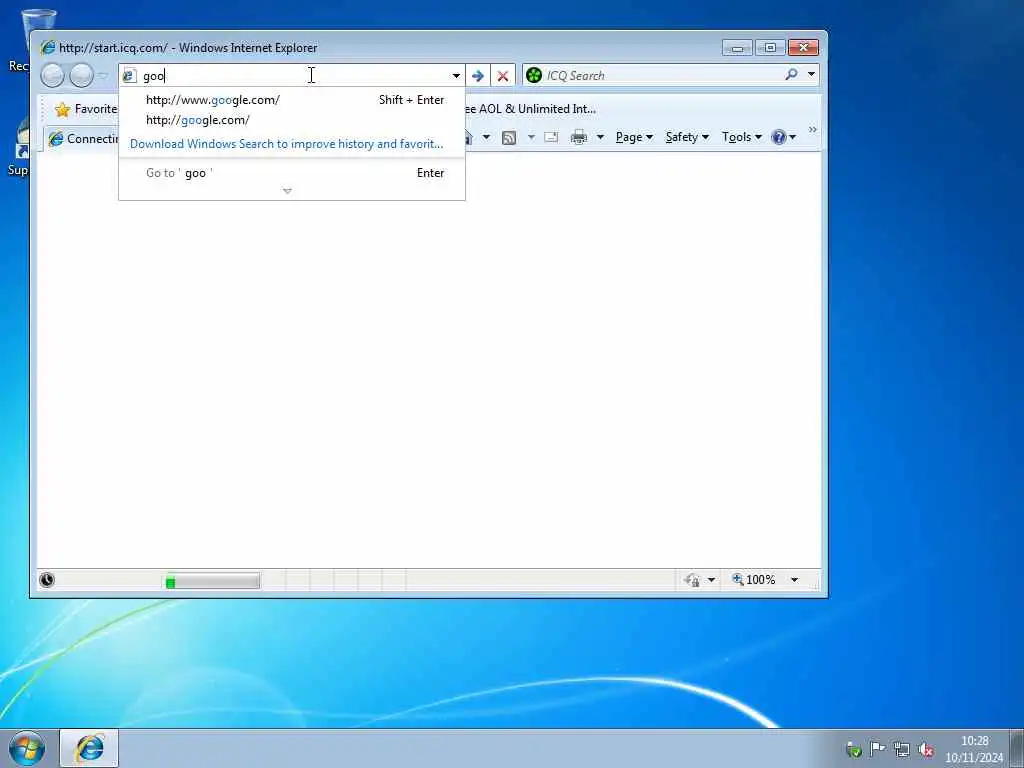Open the security zone dropdown arrow
The width and height of the screenshot is (1024, 768).
[711, 580]
